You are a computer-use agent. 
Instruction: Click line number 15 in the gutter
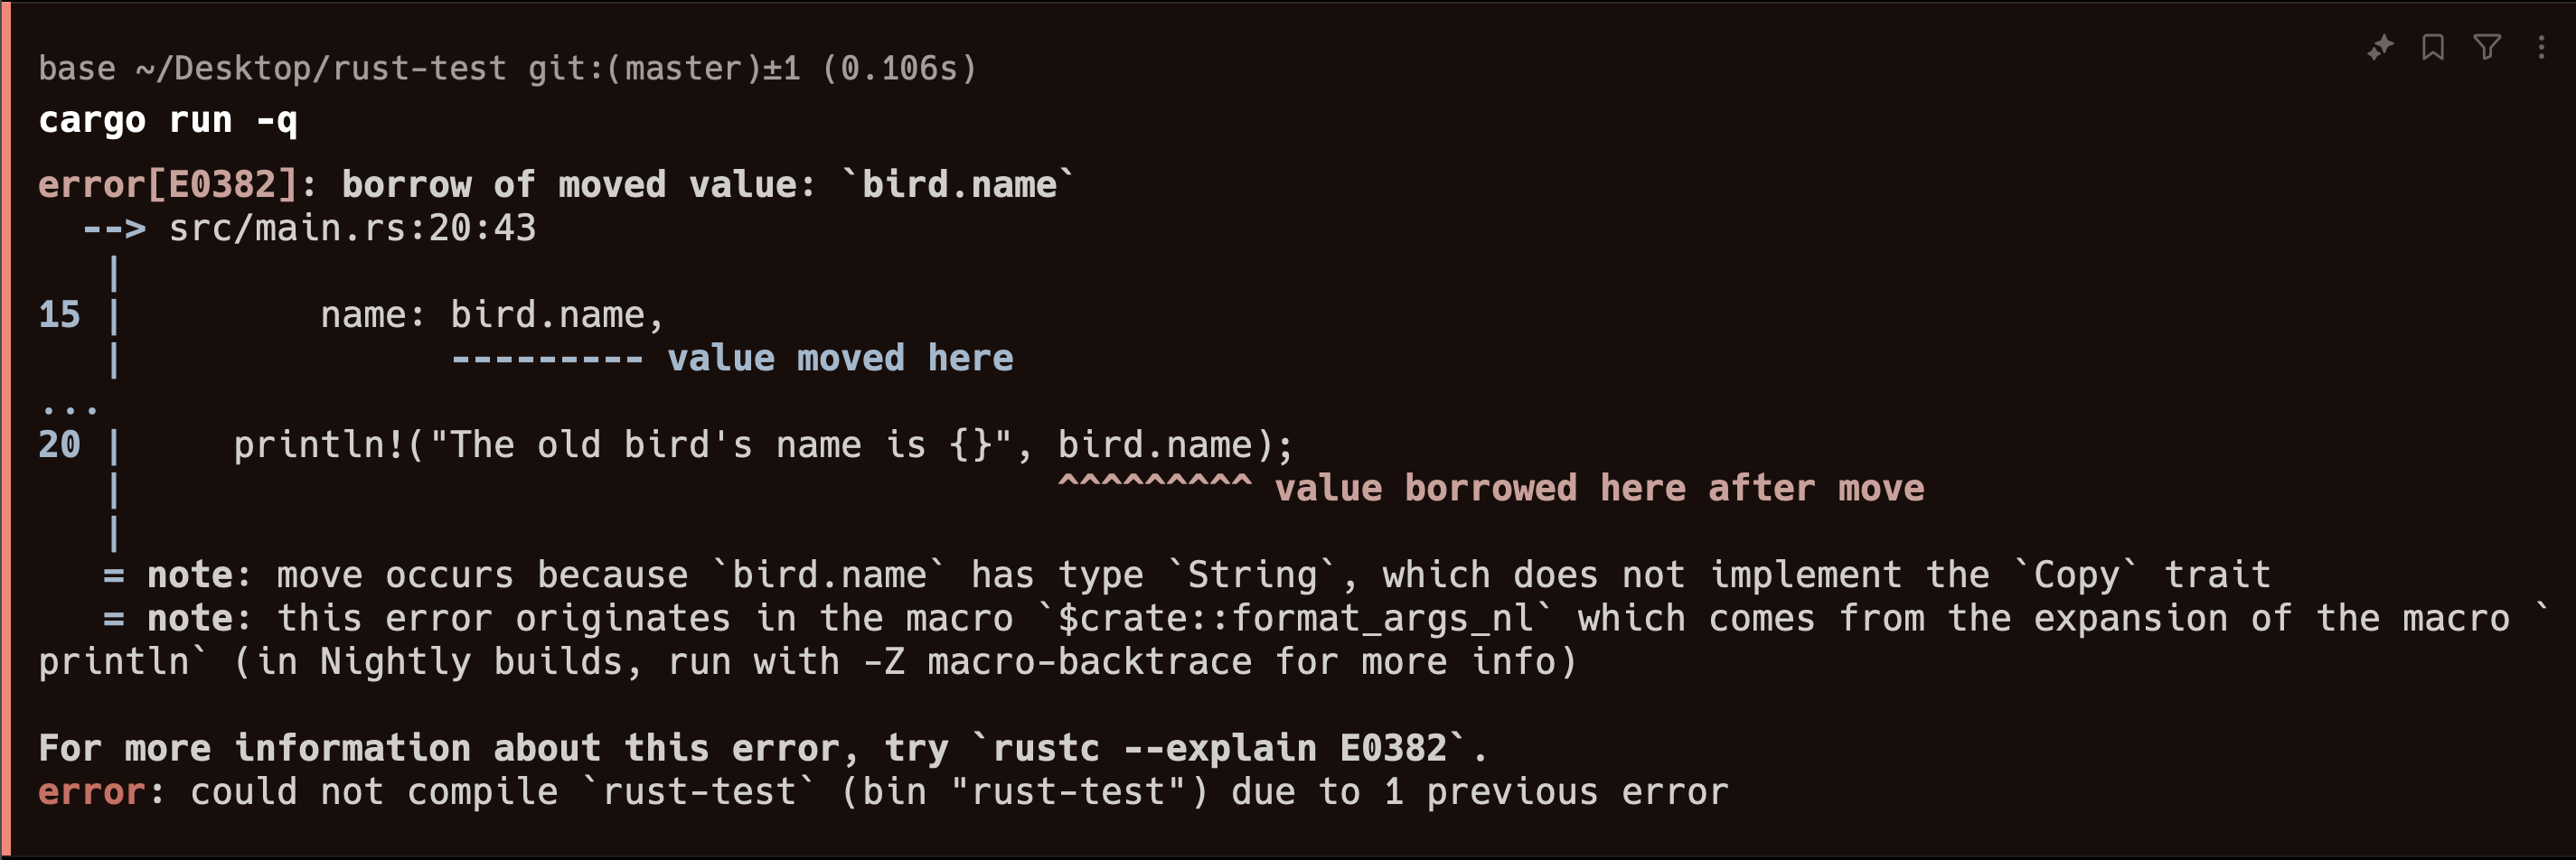pos(59,315)
